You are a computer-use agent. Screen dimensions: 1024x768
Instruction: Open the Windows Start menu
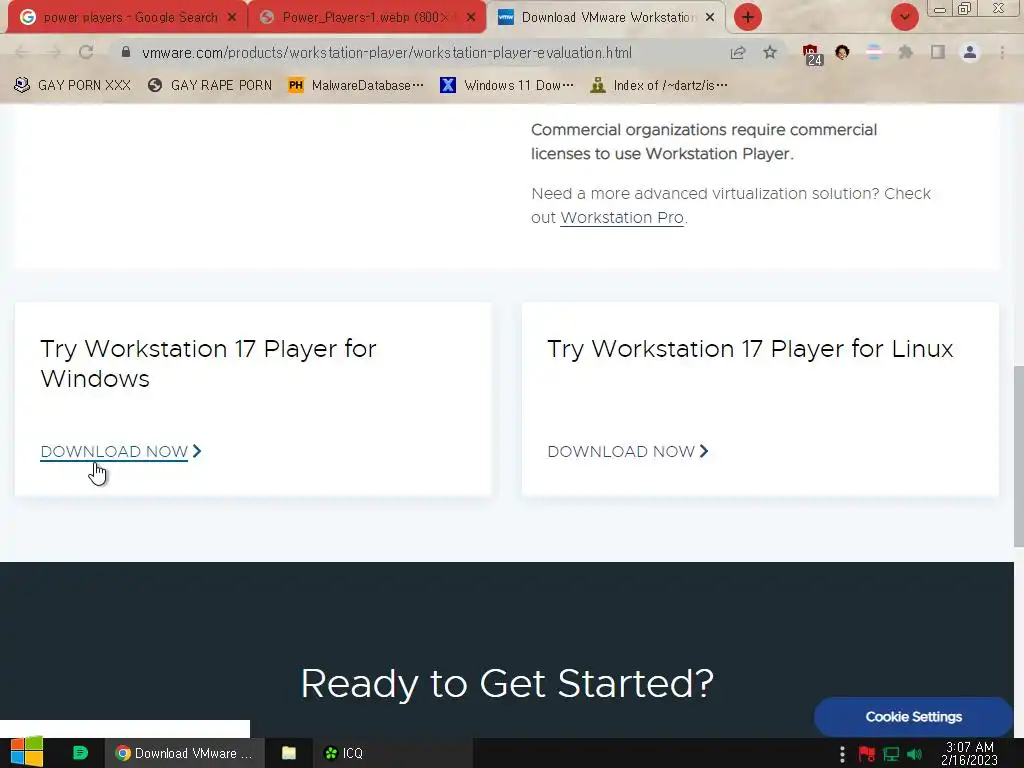click(27, 753)
